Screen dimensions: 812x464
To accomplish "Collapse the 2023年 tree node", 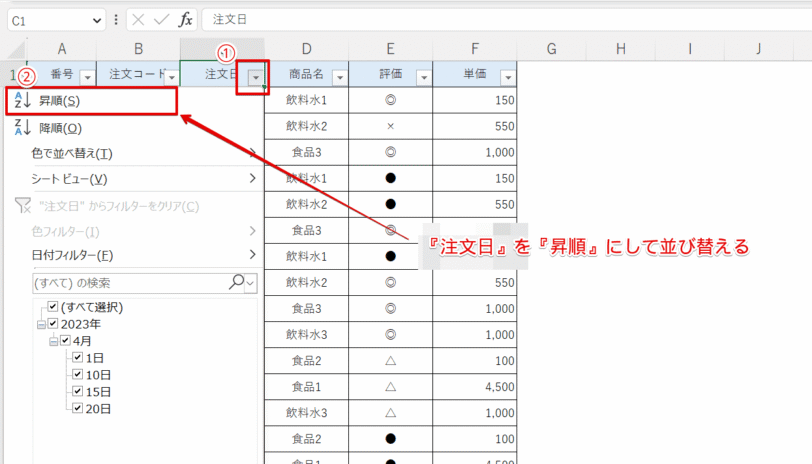I will tap(41, 325).
